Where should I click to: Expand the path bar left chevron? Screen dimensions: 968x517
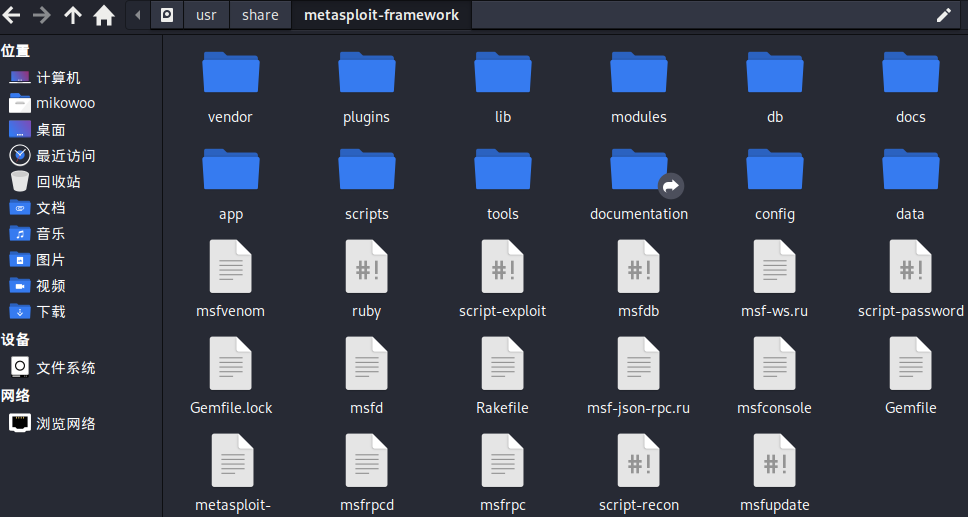click(138, 15)
